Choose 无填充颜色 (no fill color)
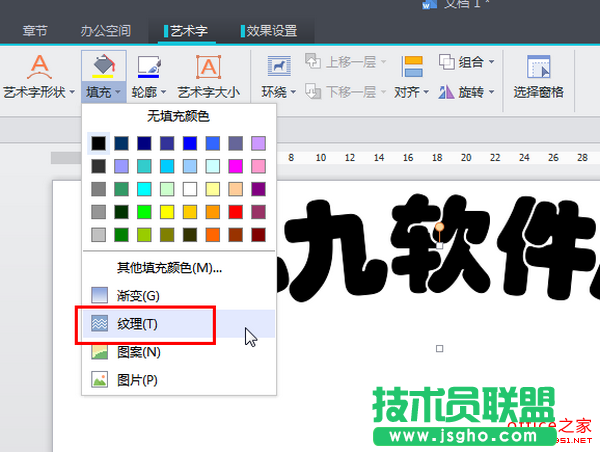Image resolution: width=600 pixels, height=452 pixels. [x=178, y=116]
